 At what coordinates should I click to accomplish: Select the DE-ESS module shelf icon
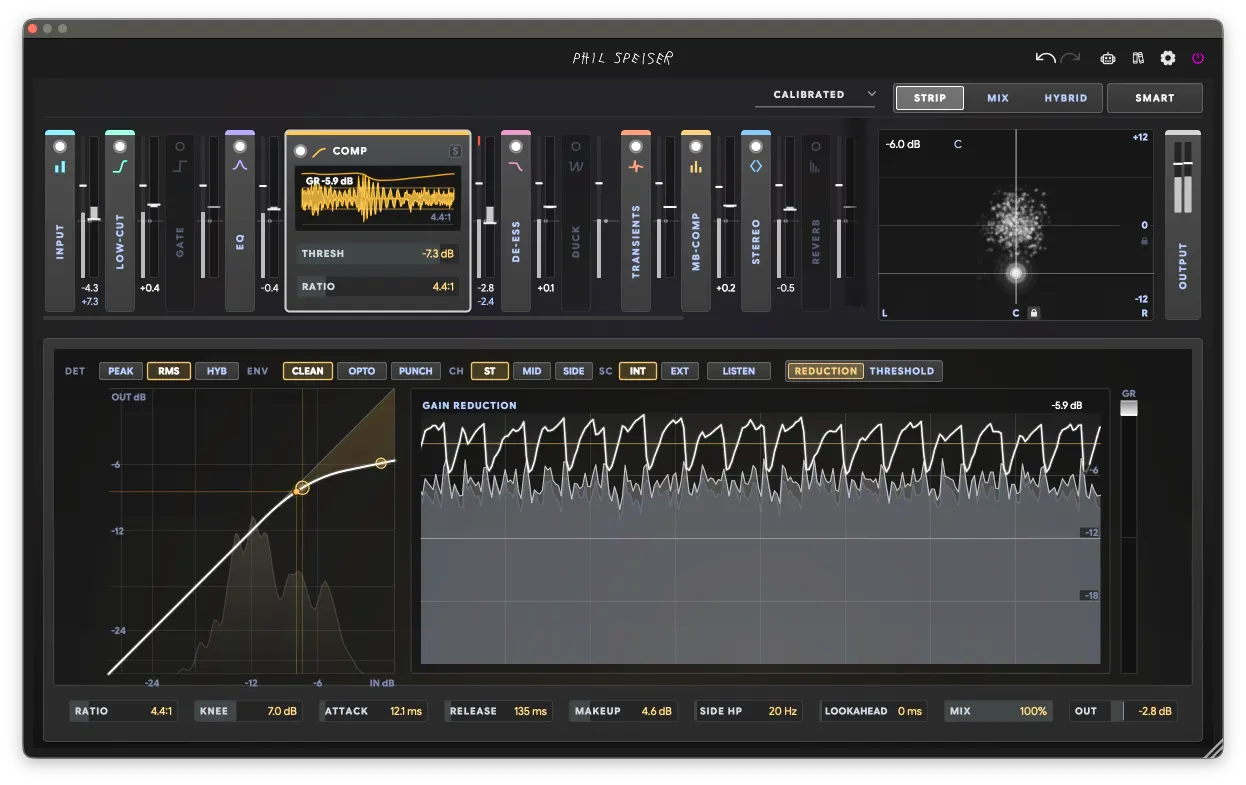pos(516,166)
